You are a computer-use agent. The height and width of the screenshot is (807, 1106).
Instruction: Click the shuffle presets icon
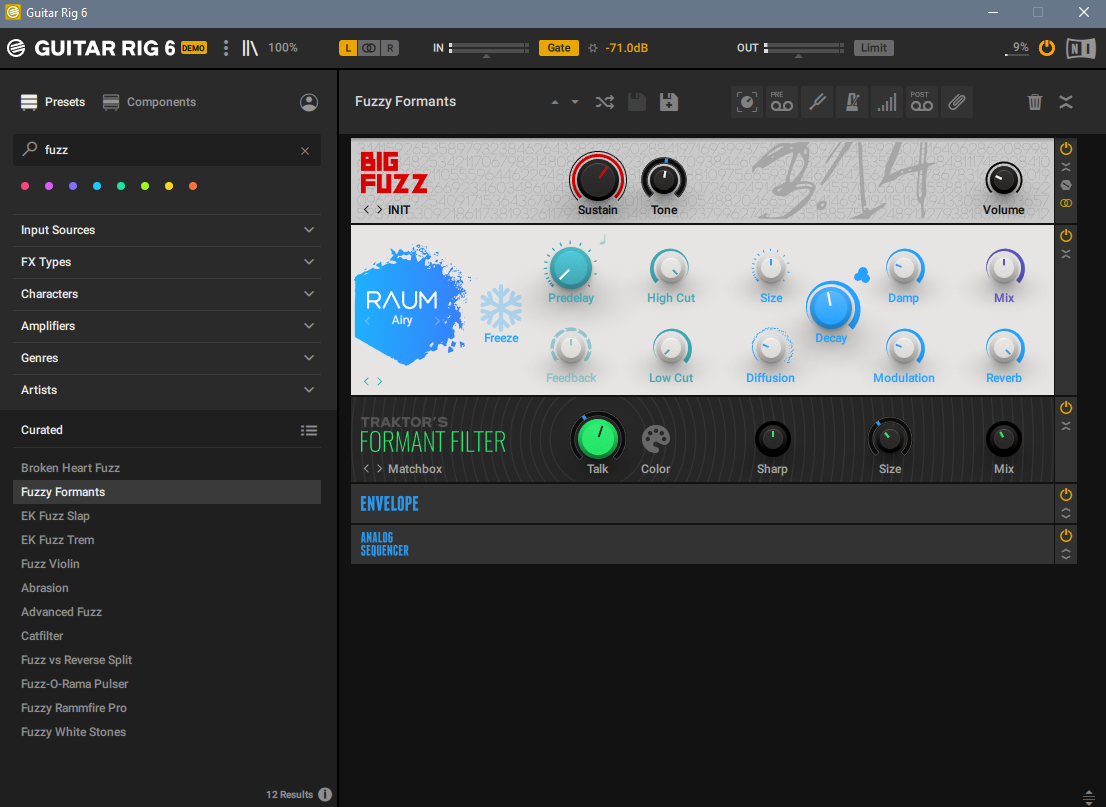coord(604,102)
